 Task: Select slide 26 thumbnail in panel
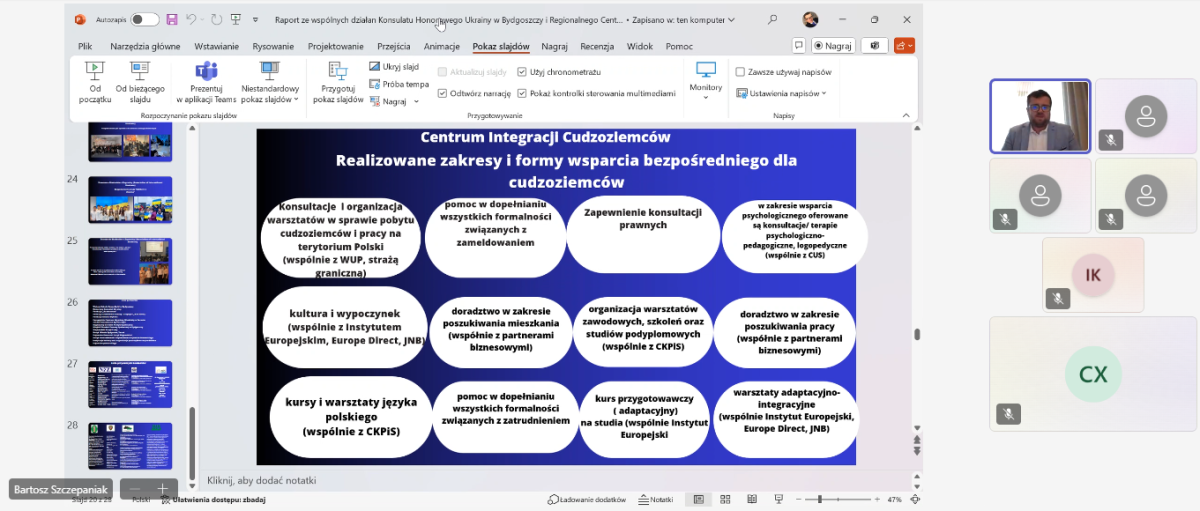[130, 322]
